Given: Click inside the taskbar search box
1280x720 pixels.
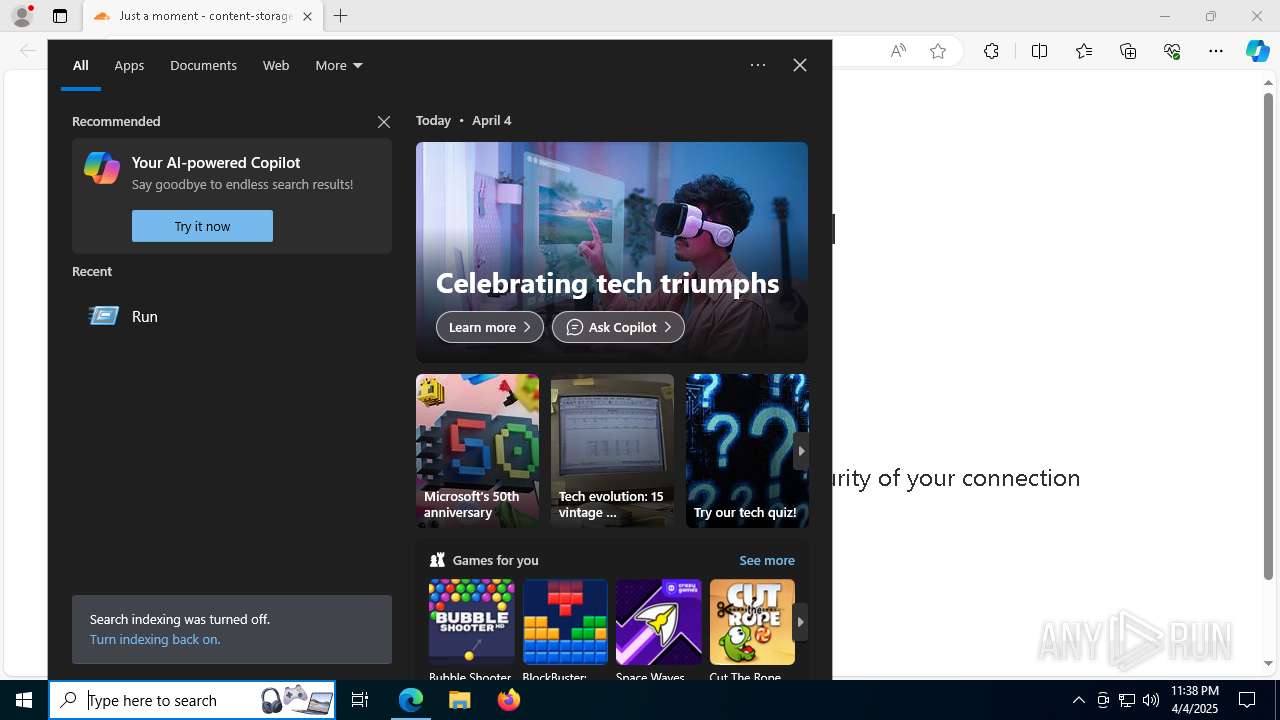Looking at the screenshot, I should click(192, 700).
